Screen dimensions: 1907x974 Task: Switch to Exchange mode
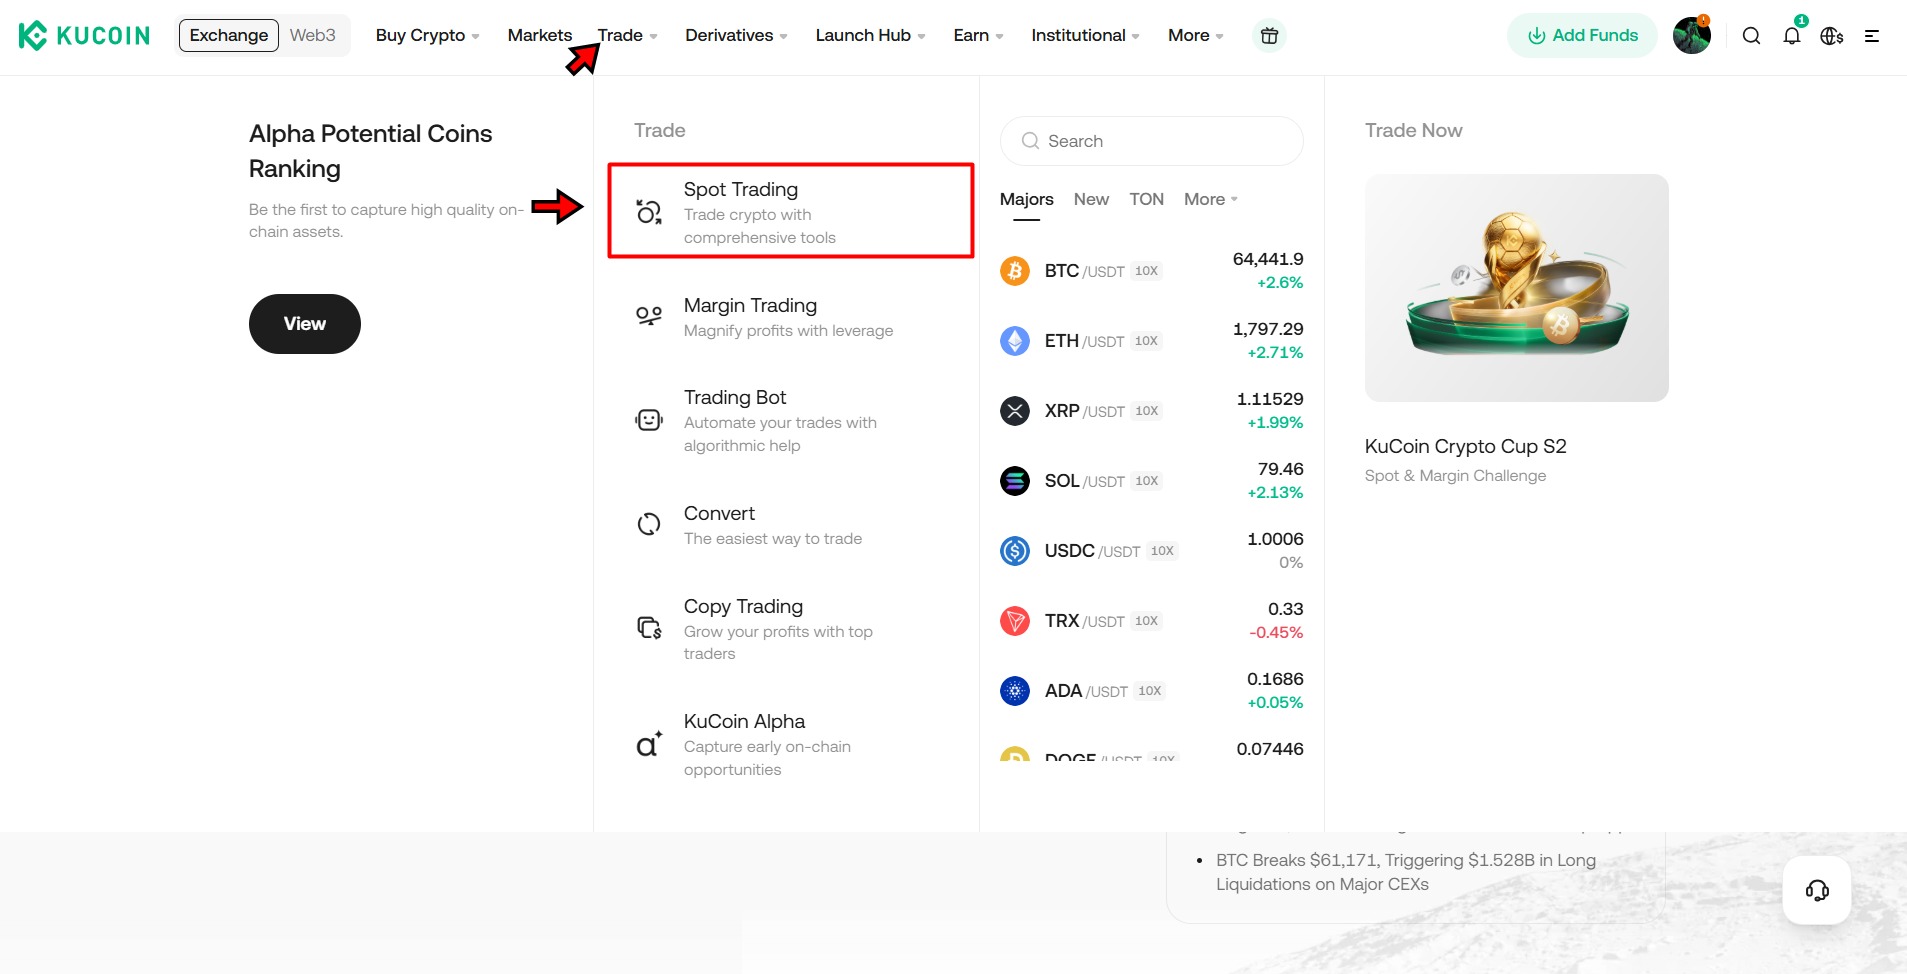tap(229, 35)
